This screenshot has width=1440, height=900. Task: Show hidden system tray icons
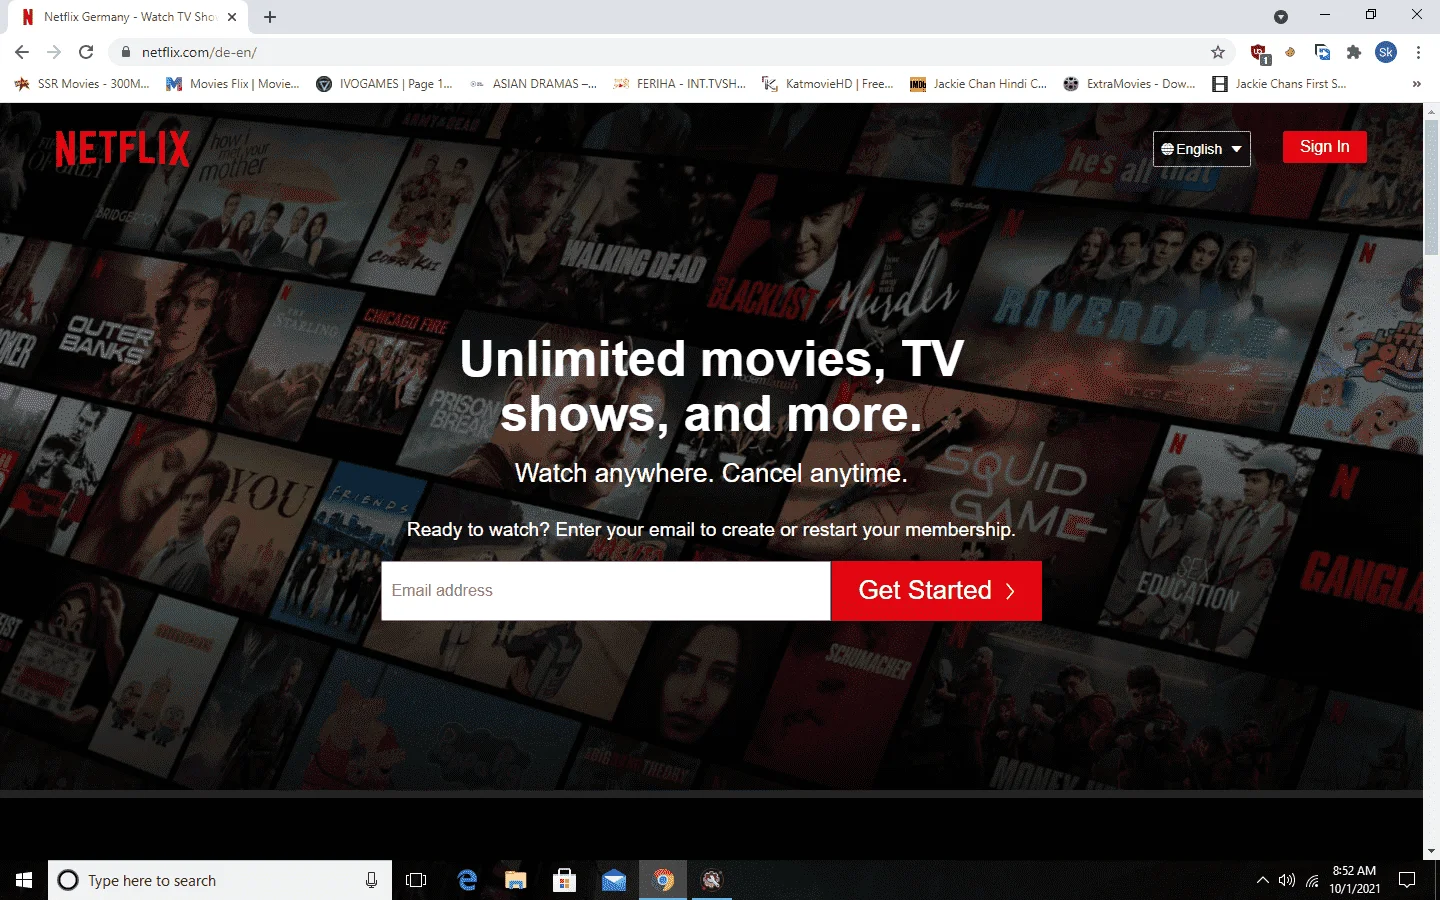(x=1262, y=880)
